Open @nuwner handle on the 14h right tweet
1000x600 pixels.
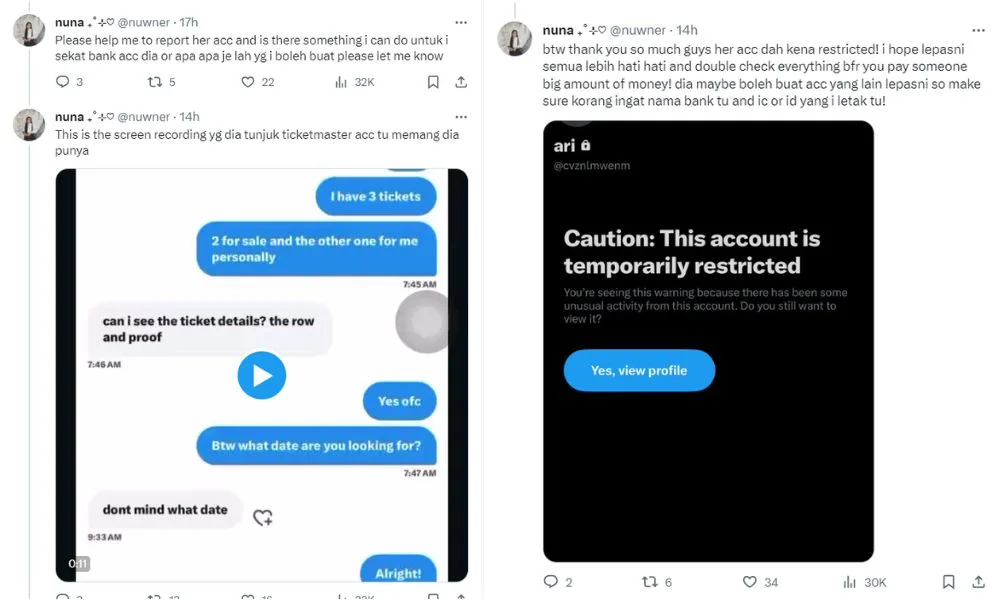(638, 30)
